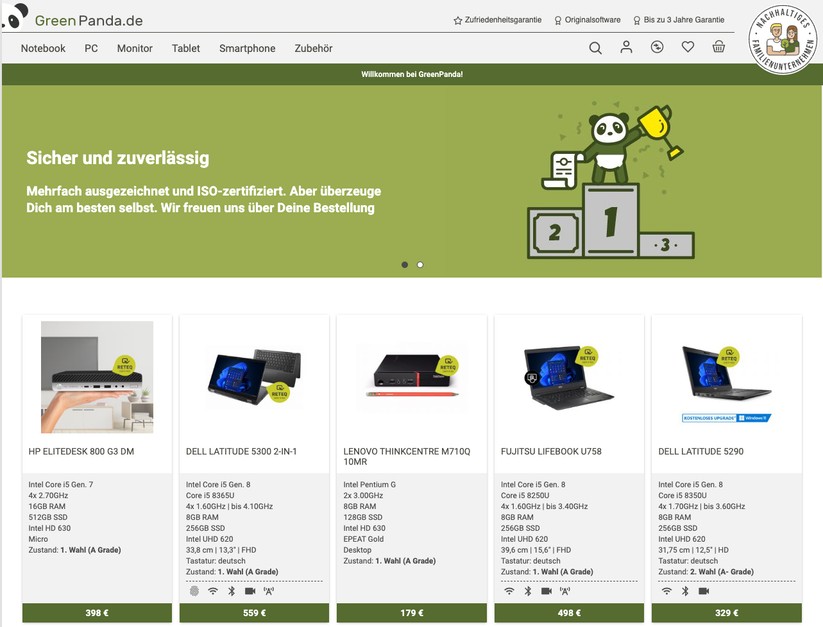Click the Wi-Fi icon on Fujitsu Lifebook U758
823x627 pixels.
pyautogui.click(x=509, y=591)
